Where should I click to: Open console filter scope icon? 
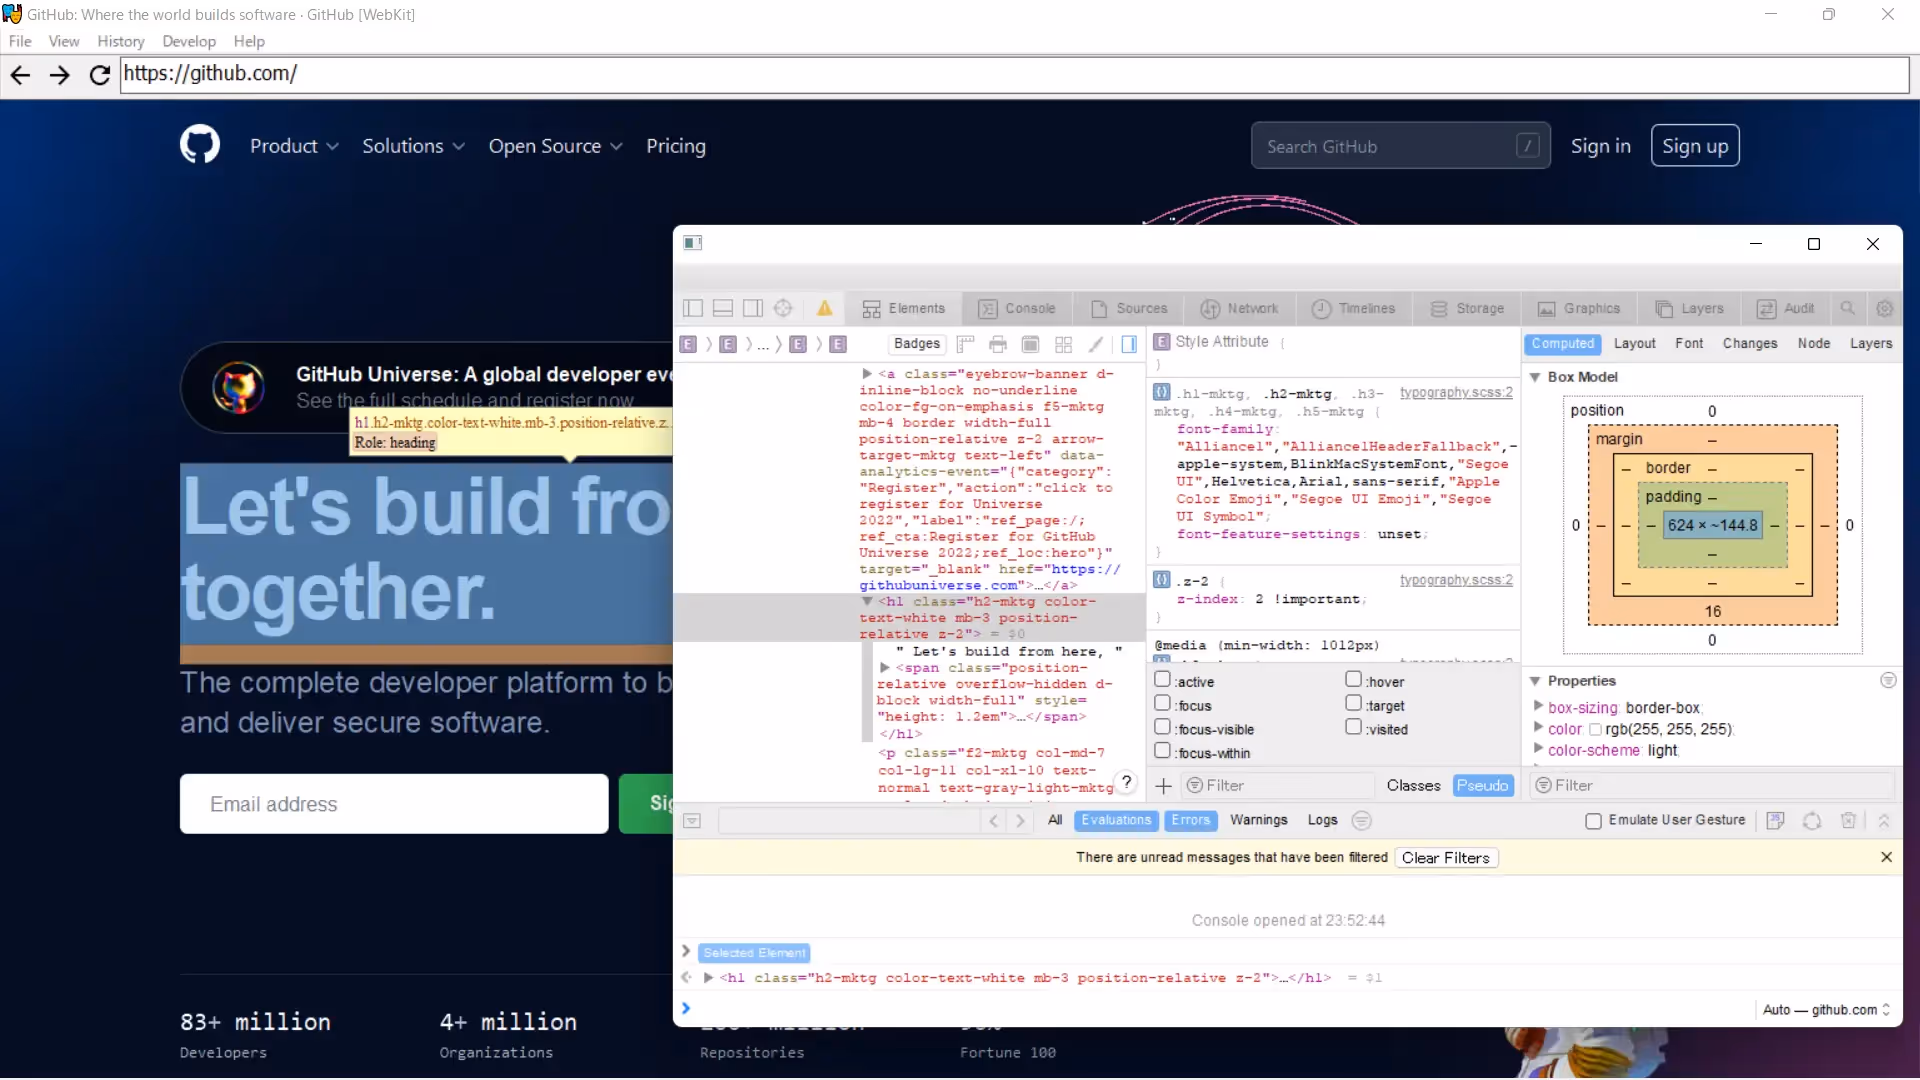[x=1361, y=820]
